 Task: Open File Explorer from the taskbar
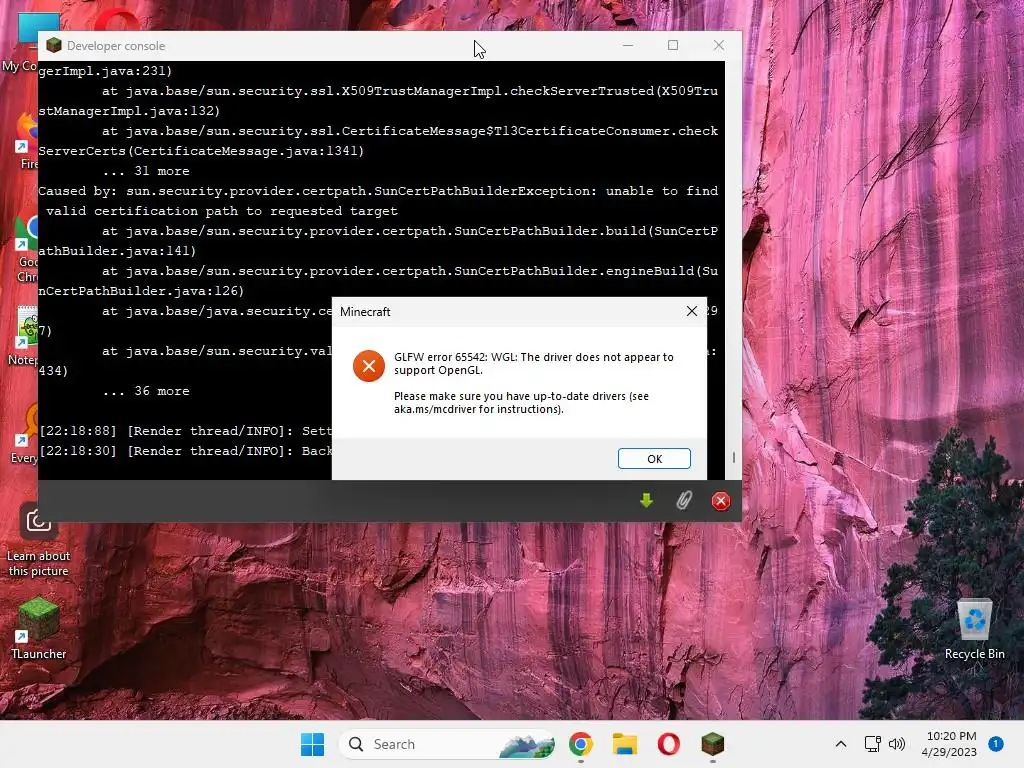(624, 744)
